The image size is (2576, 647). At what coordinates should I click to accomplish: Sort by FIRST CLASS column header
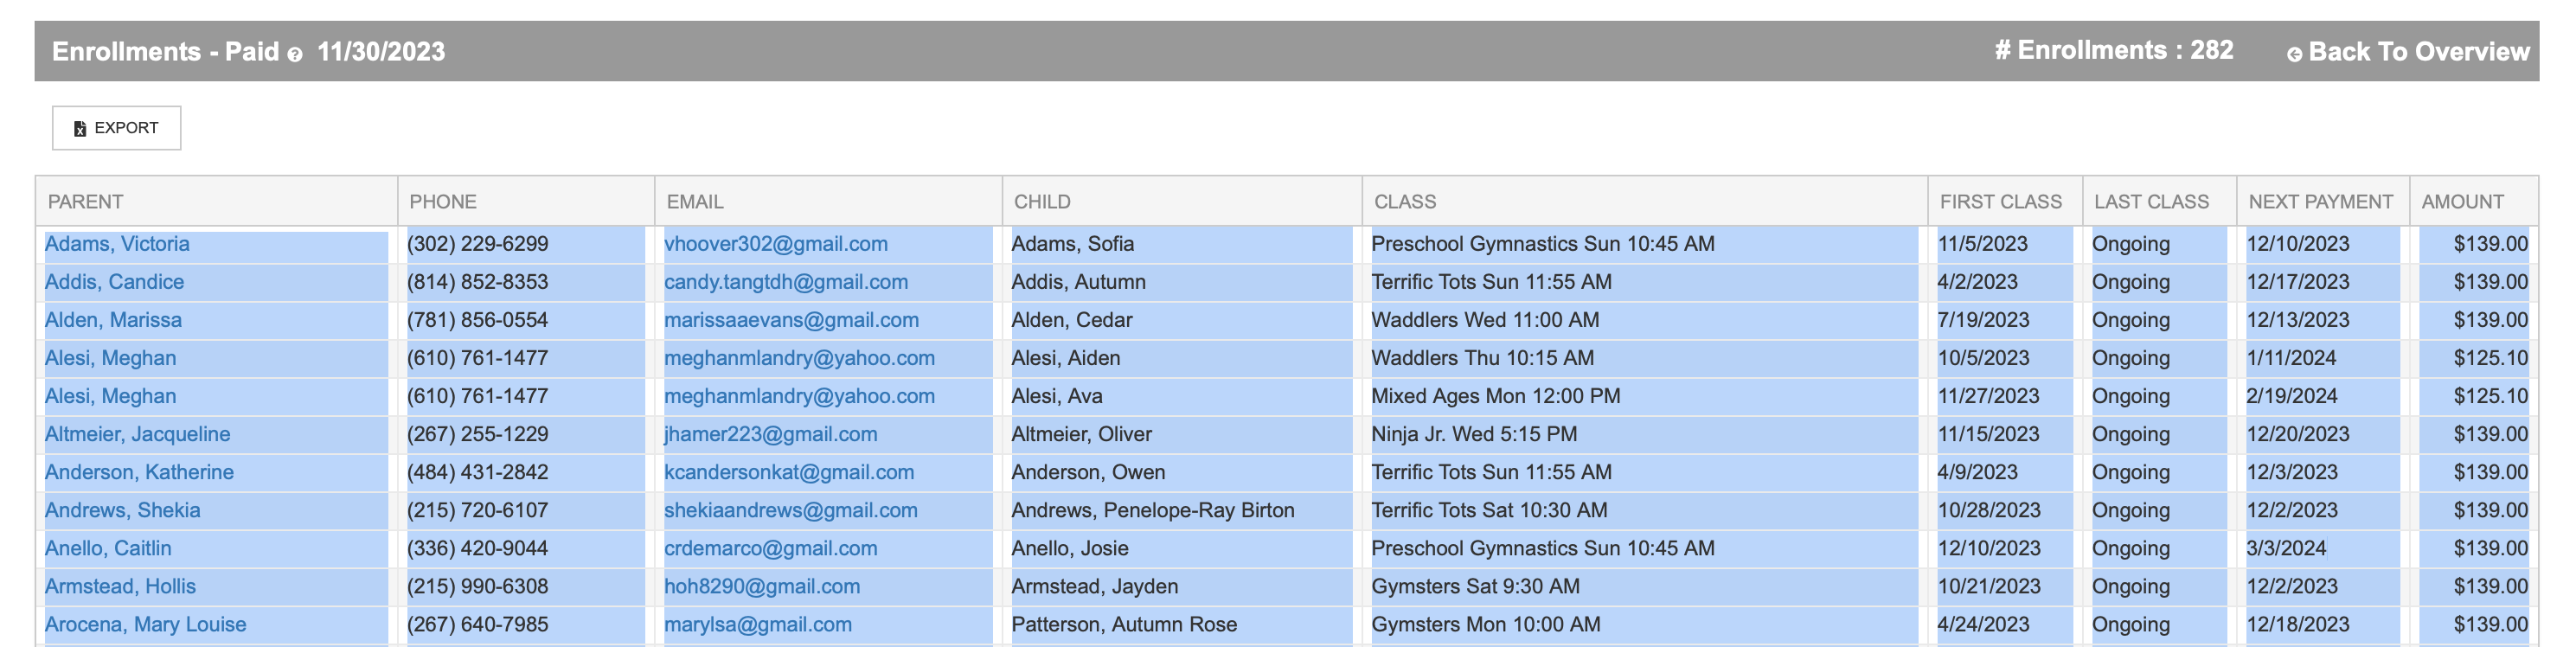2000,202
